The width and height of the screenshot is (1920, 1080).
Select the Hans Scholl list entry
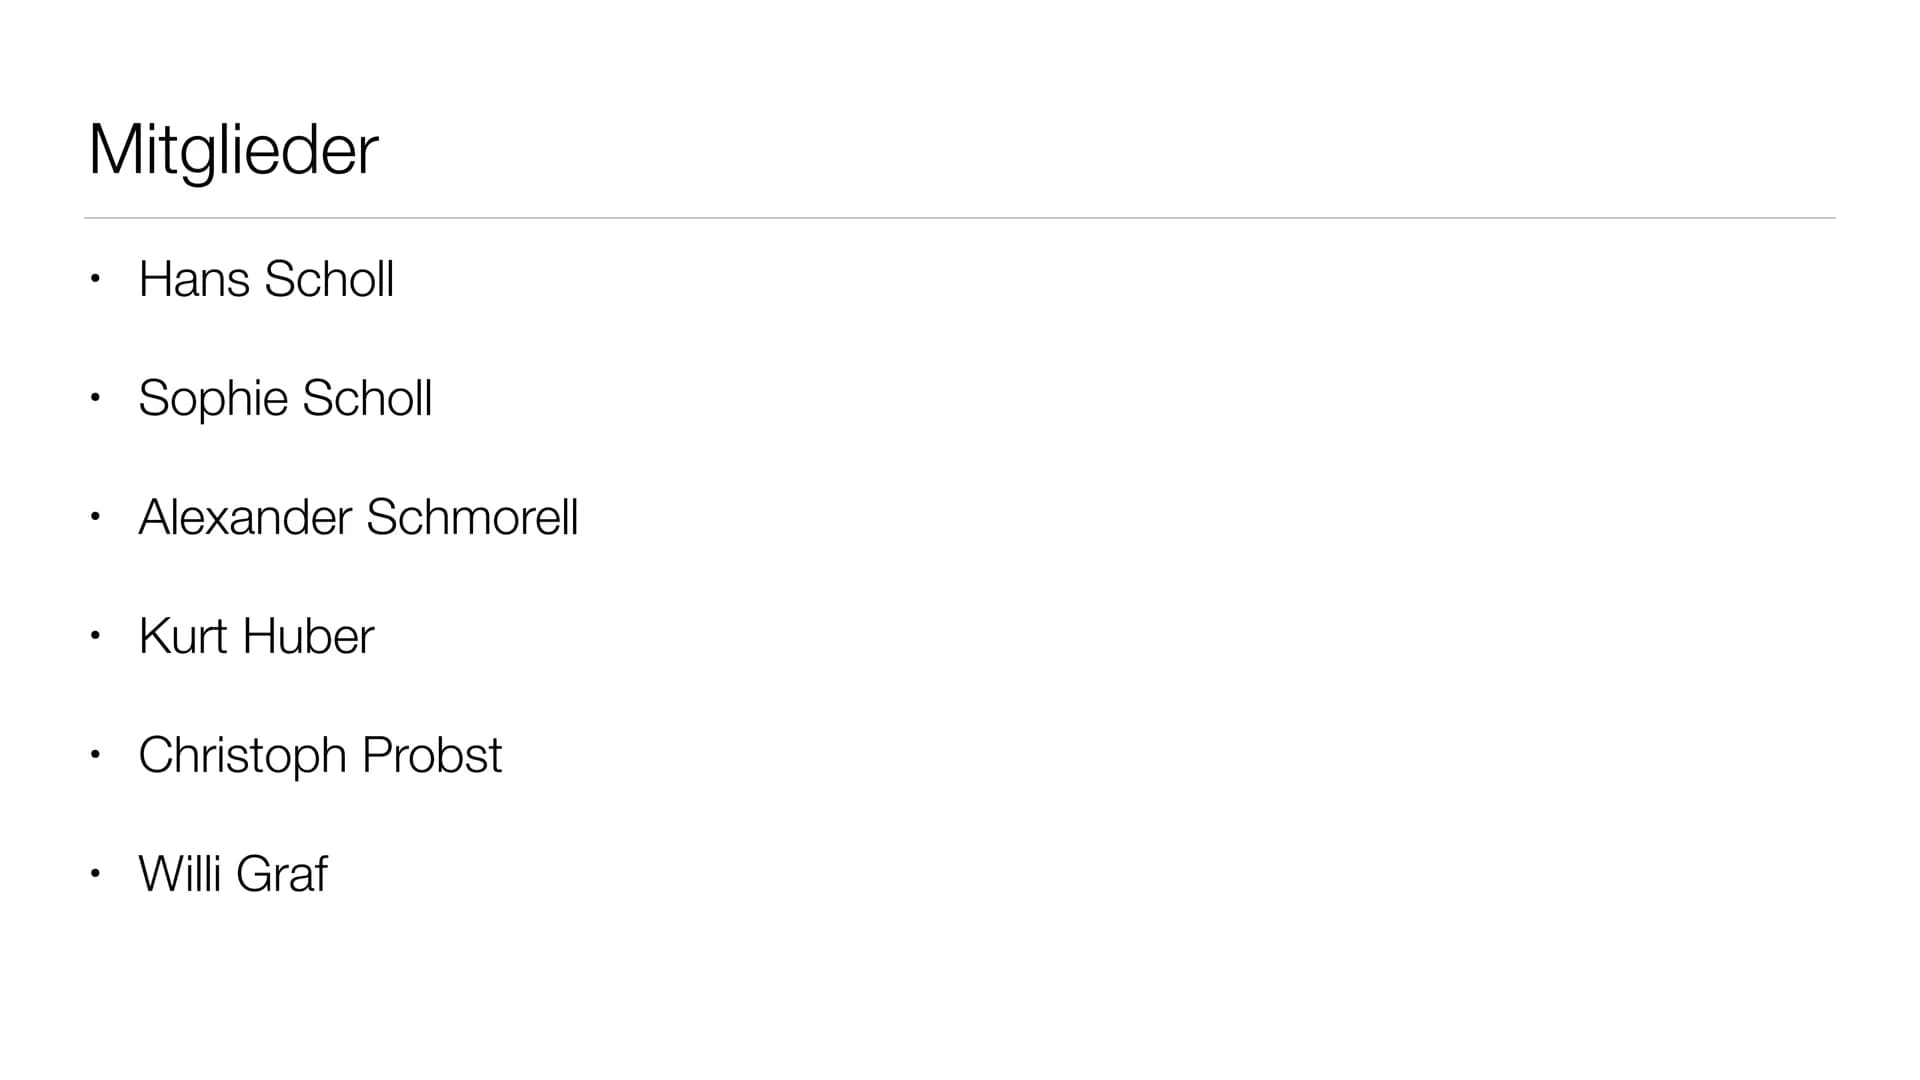pyautogui.click(x=266, y=279)
